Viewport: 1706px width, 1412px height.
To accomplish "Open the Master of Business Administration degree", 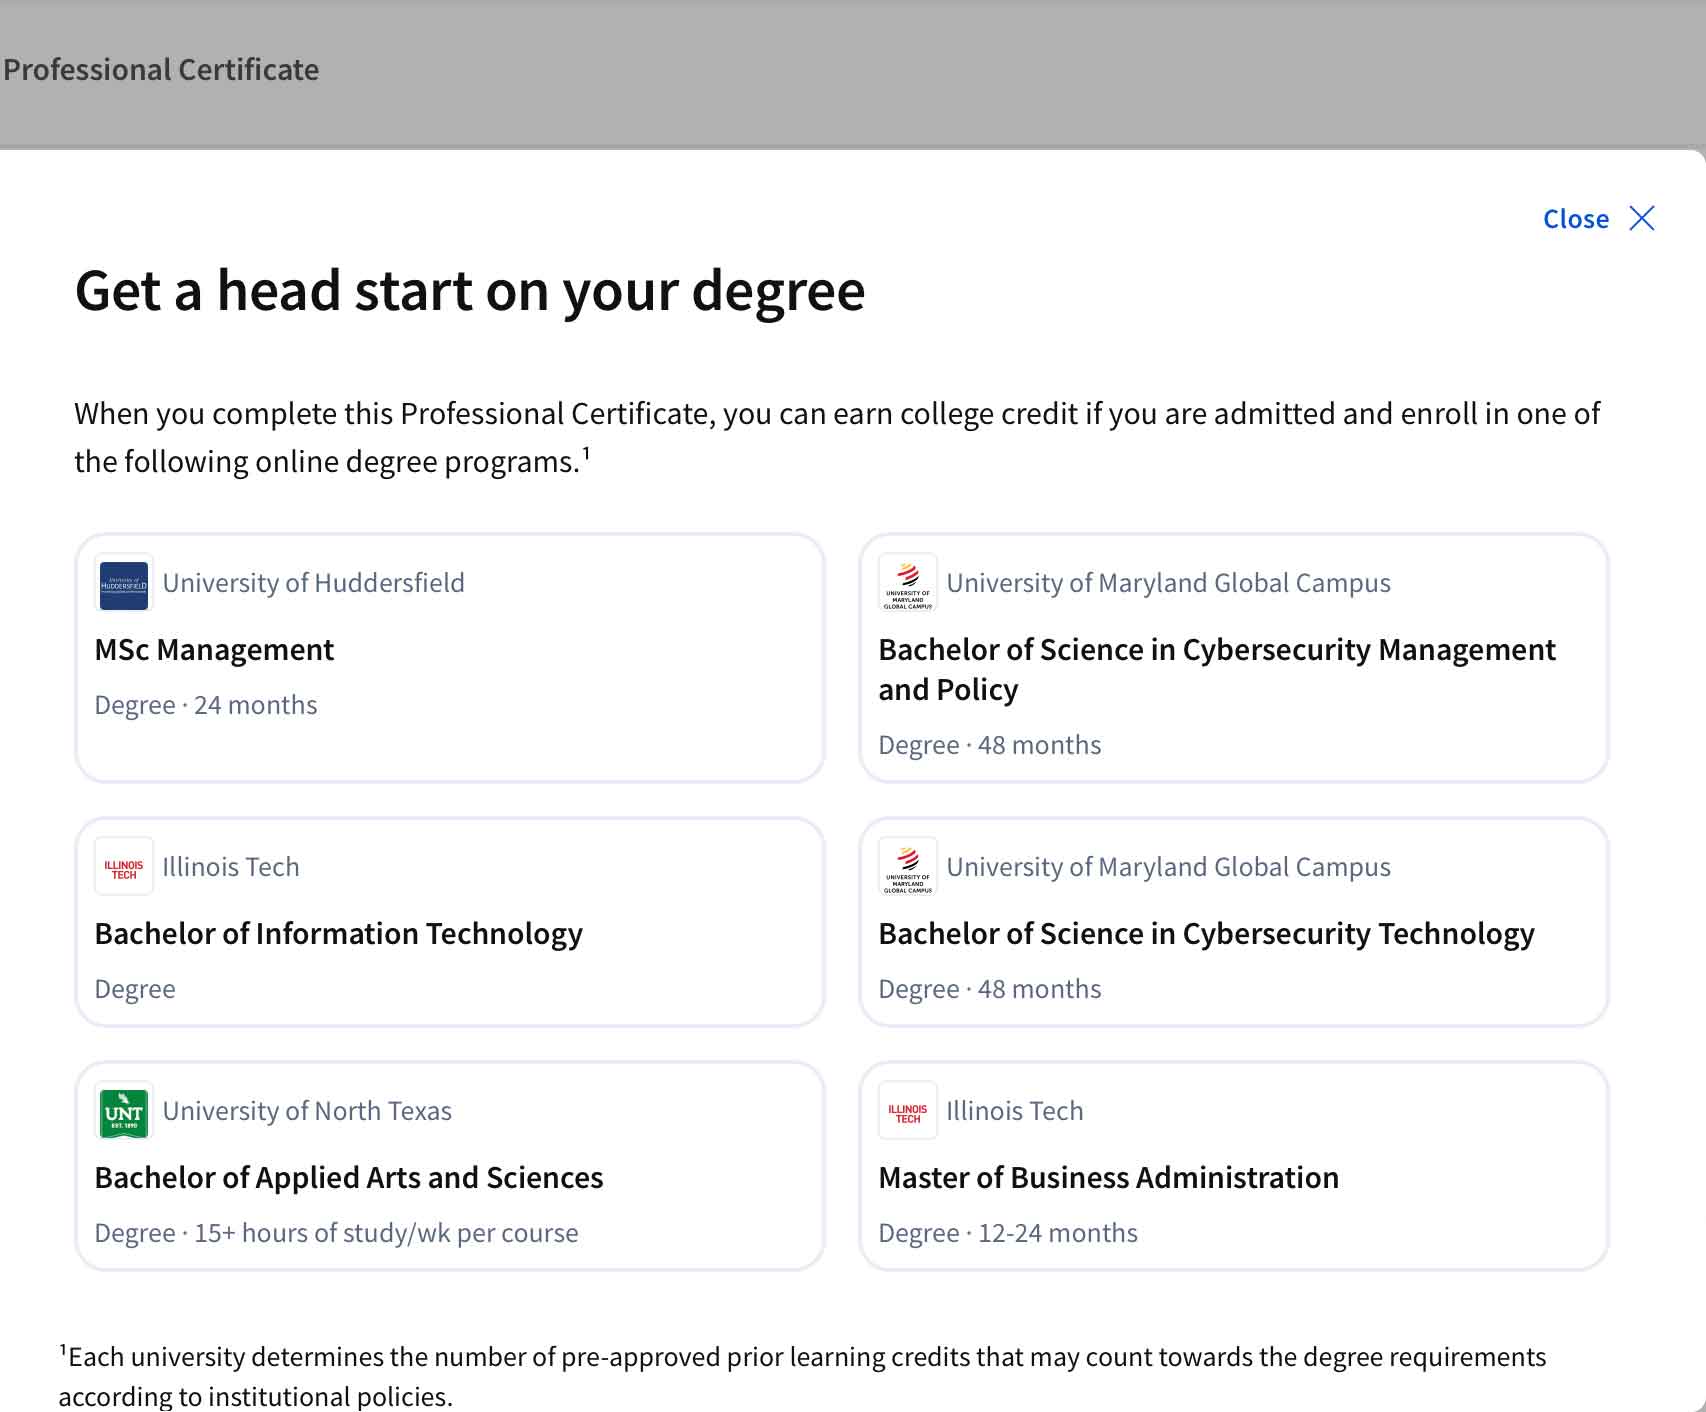I will pyautogui.click(x=1108, y=1178).
